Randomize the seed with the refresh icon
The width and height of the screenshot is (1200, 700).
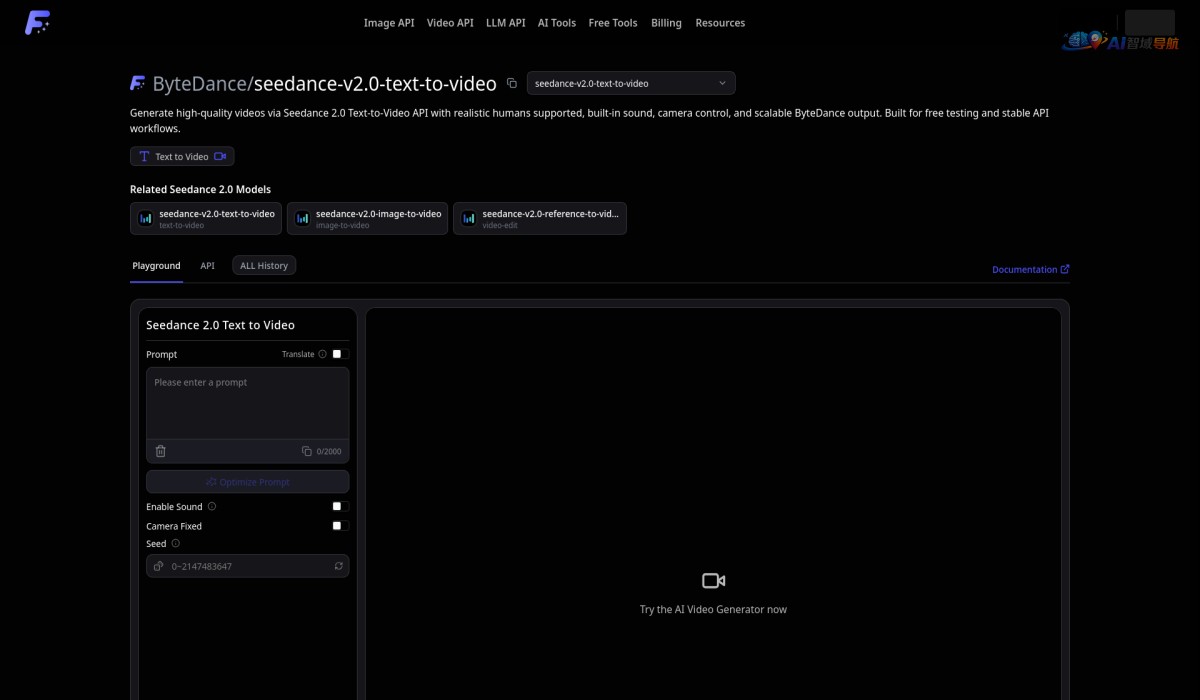(x=339, y=566)
